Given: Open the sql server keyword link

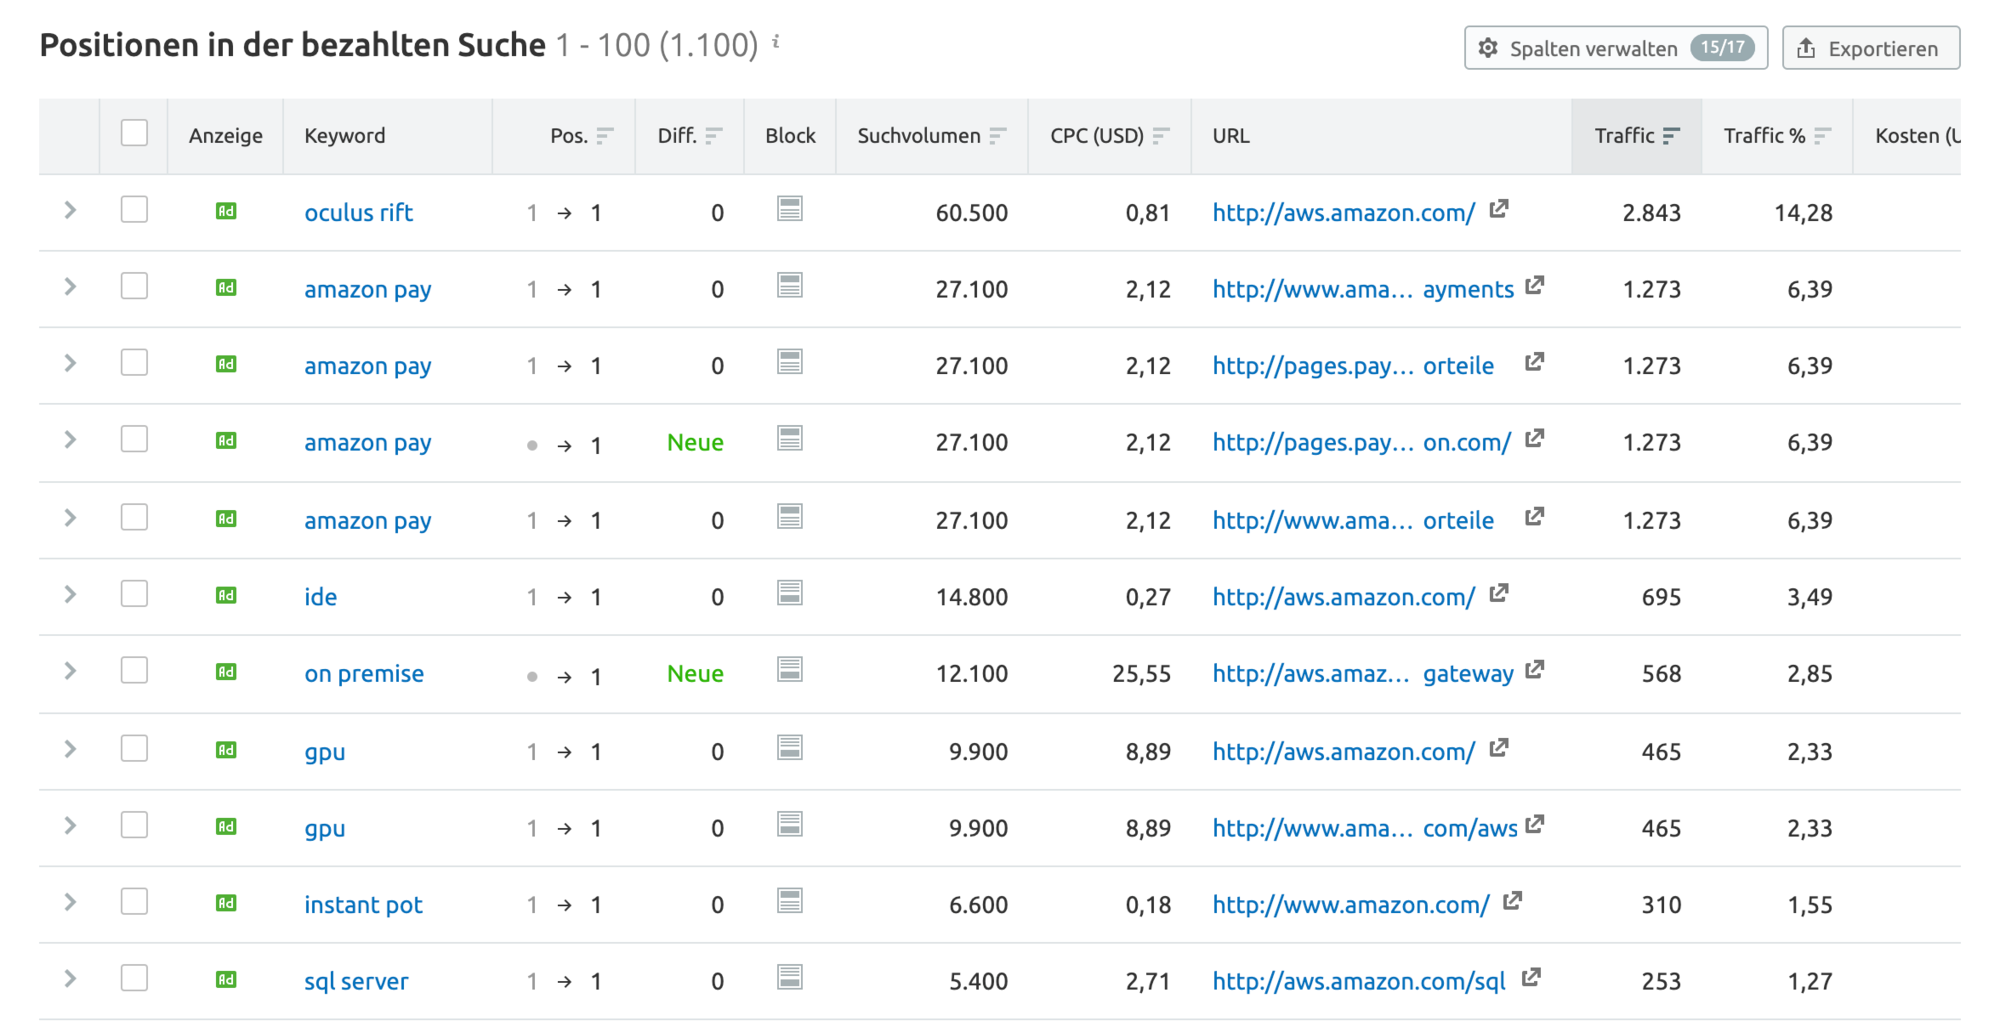Looking at the screenshot, I should (x=356, y=982).
